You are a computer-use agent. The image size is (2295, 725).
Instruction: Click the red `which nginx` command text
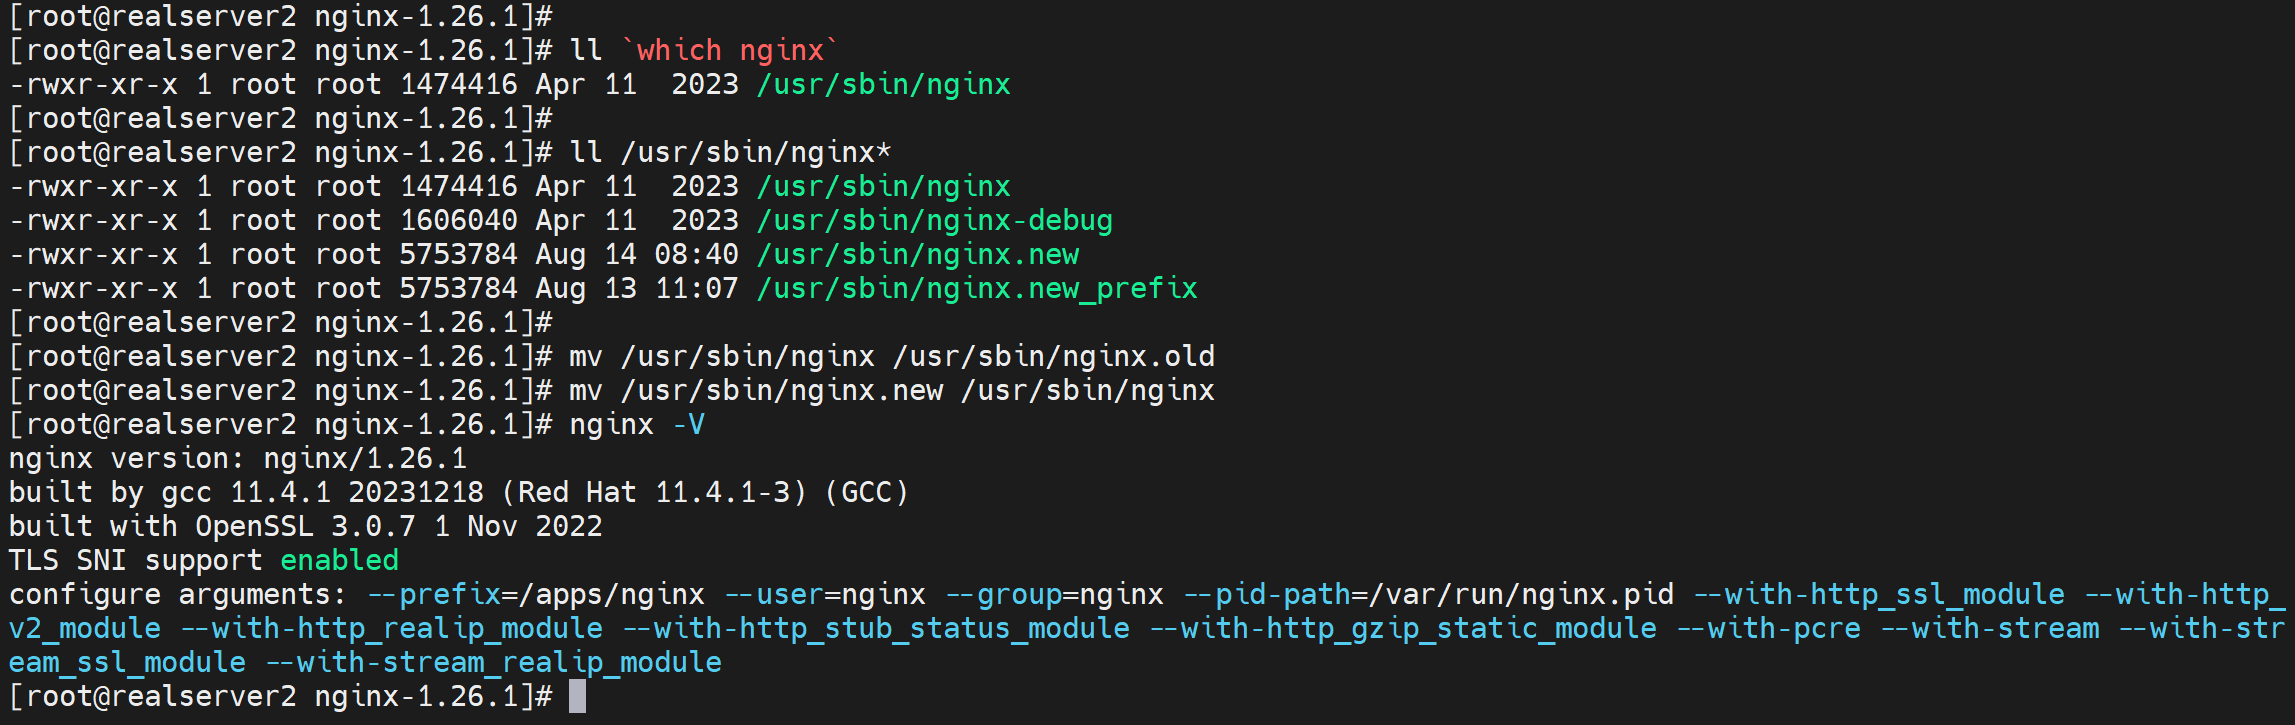(x=730, y=50)
